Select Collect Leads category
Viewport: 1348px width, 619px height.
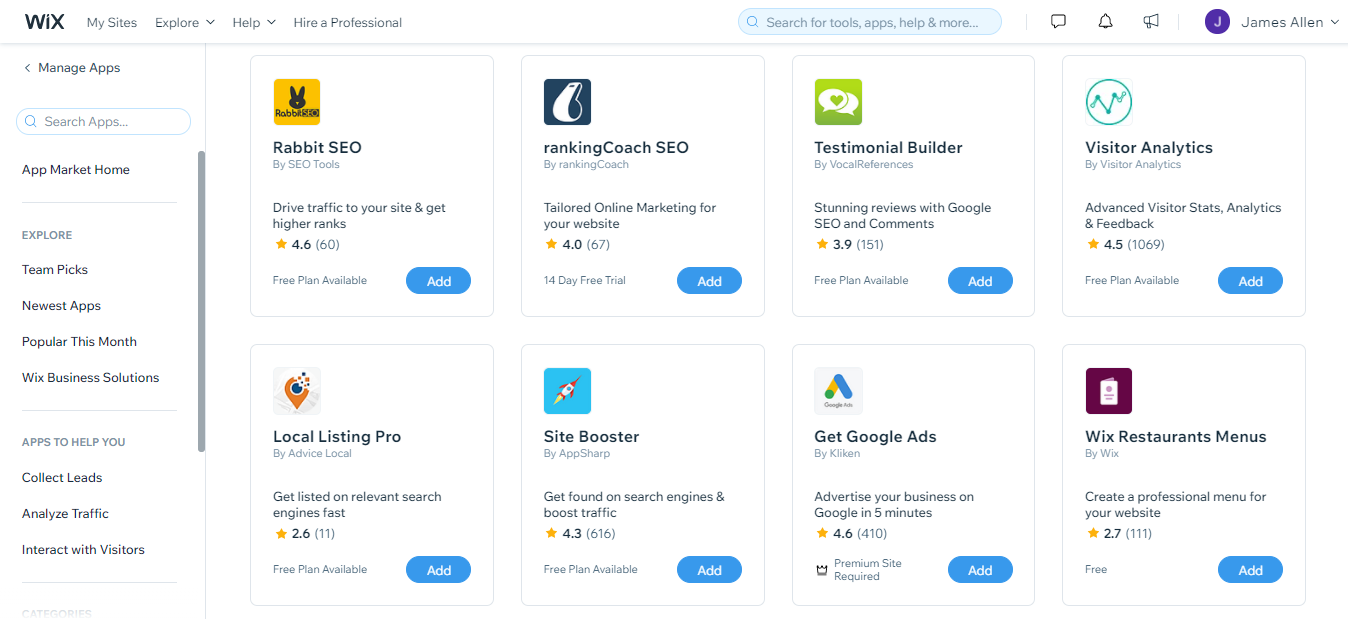coord(62,478)
